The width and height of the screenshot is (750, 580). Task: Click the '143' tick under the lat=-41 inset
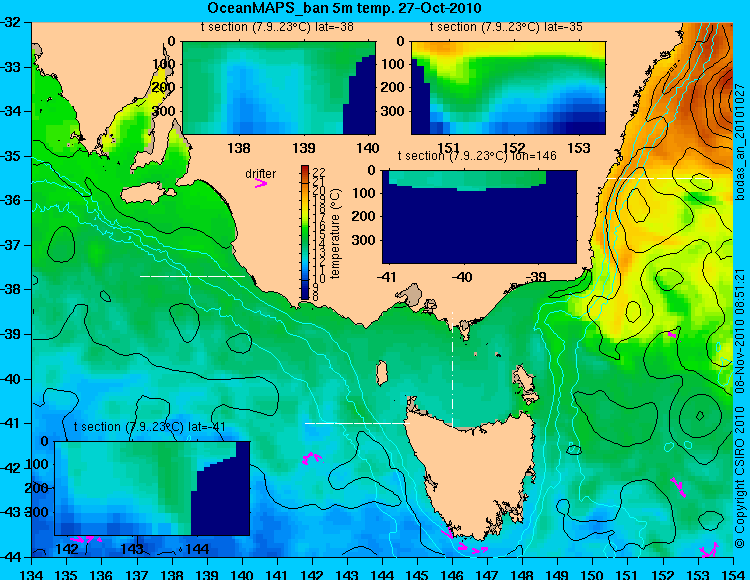(132, 548)
